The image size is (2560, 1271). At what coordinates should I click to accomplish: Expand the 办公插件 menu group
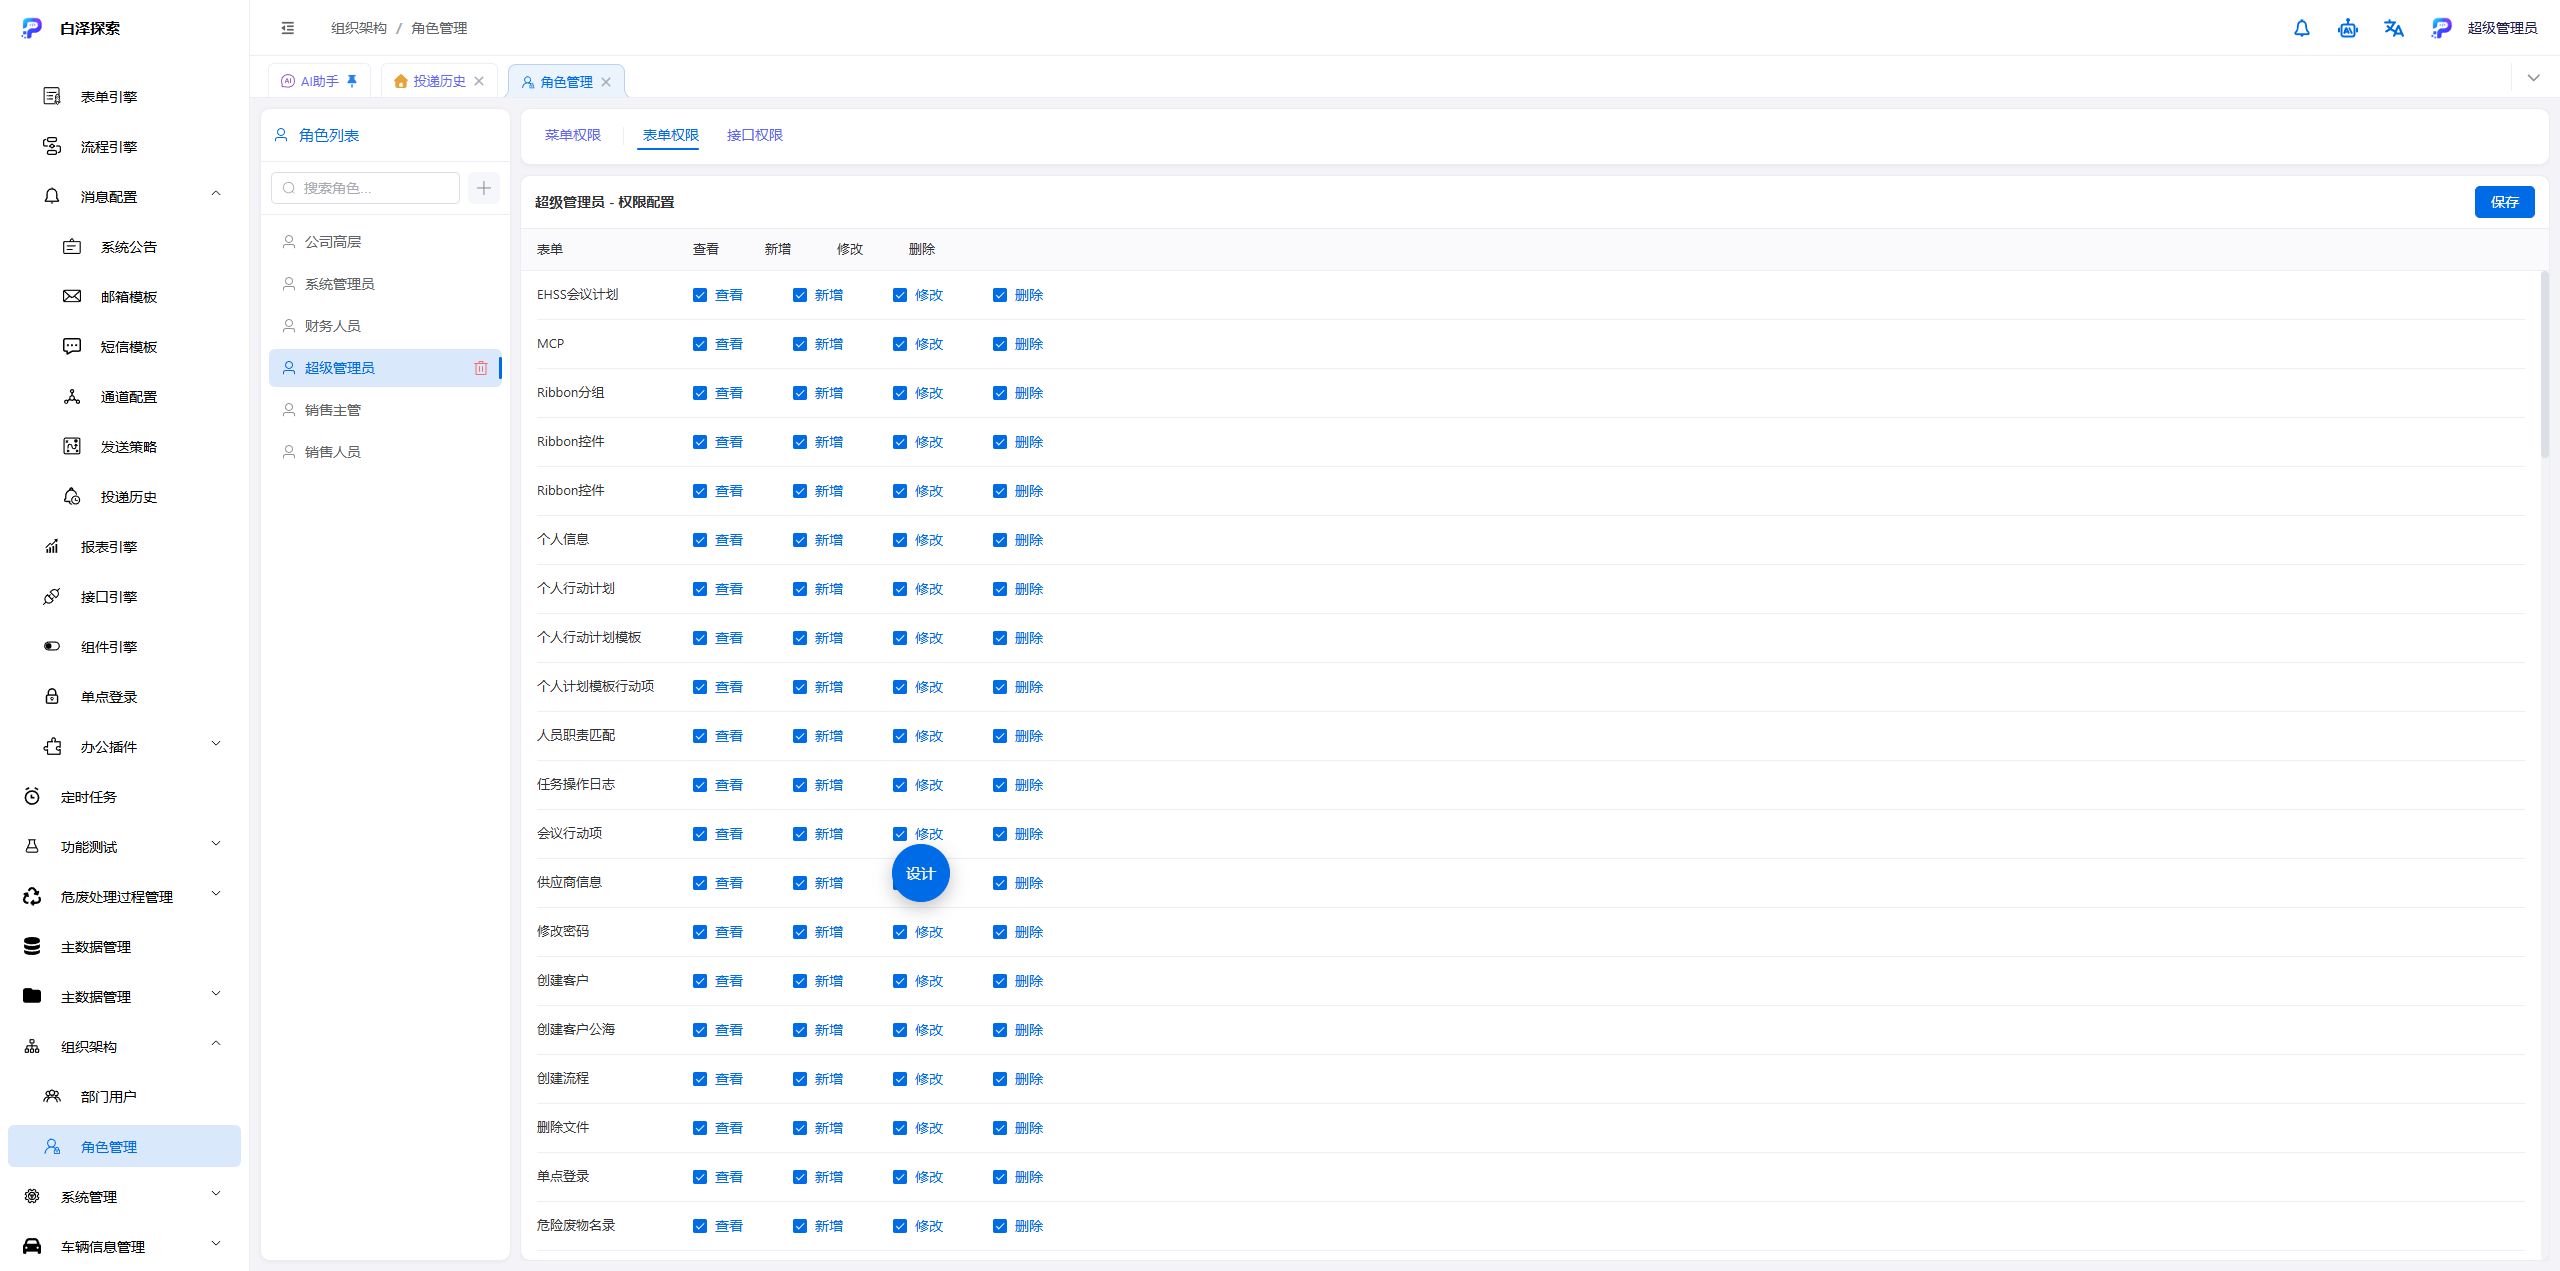216,744
